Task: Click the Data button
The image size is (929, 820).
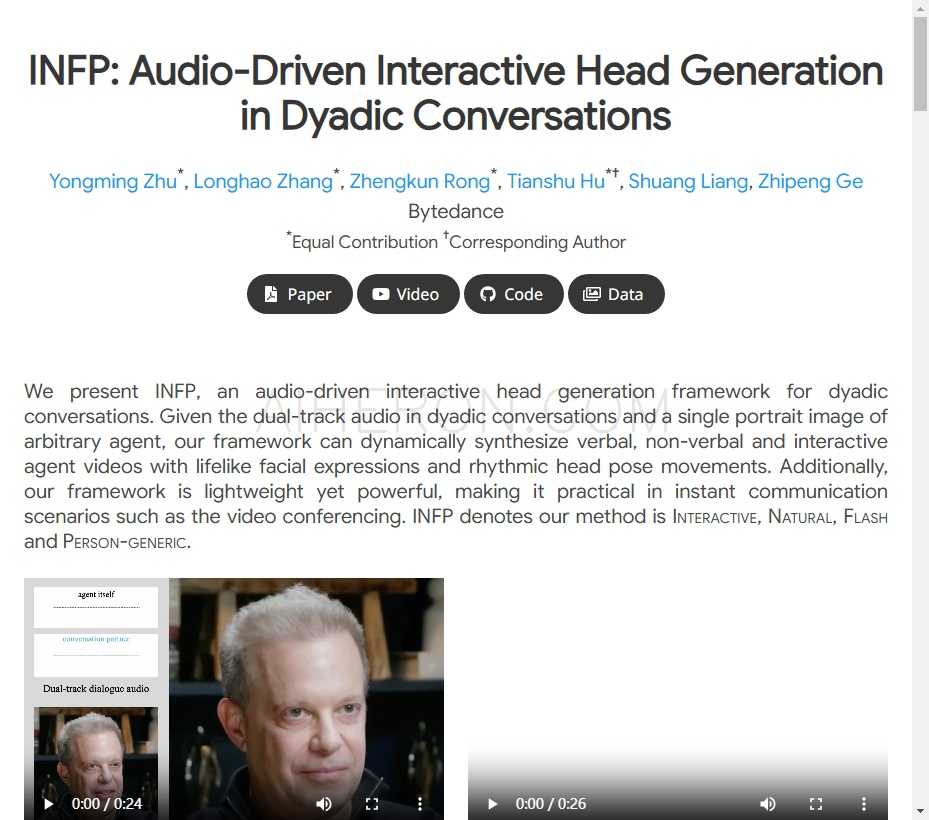Action: (x=616, y=293)
